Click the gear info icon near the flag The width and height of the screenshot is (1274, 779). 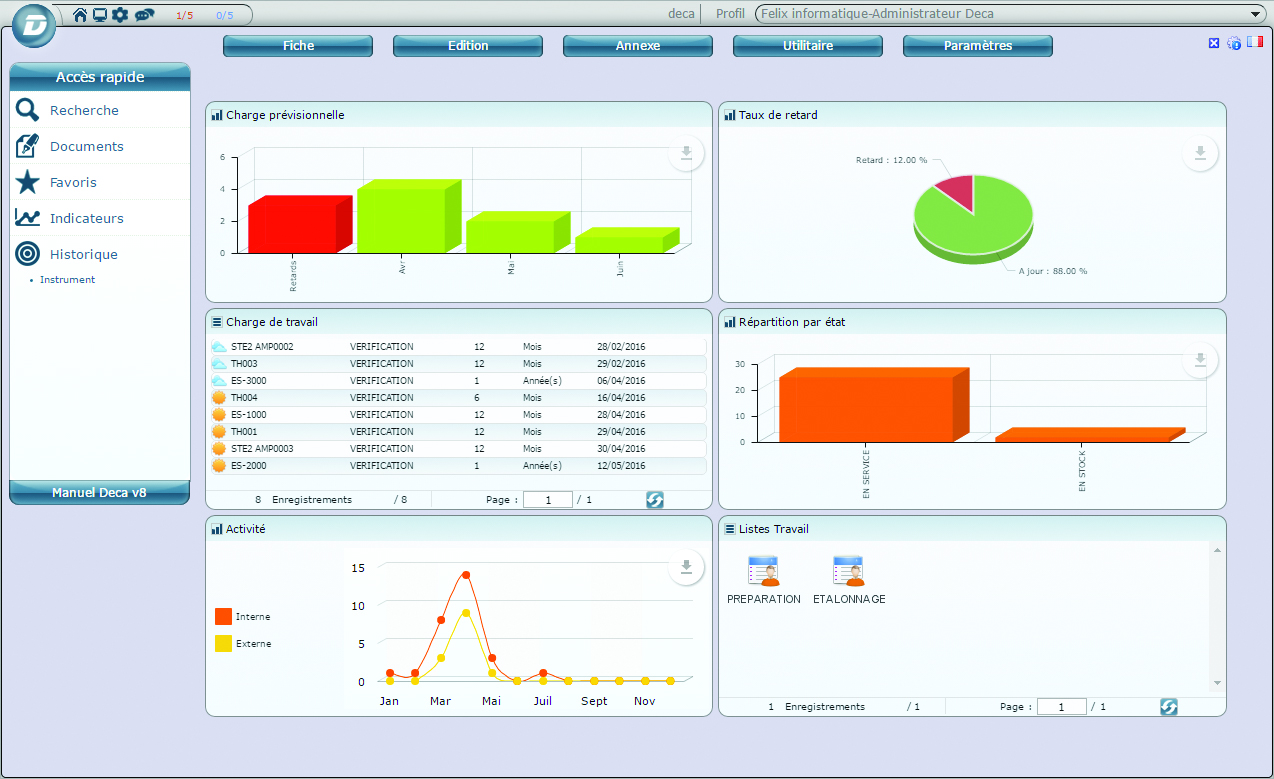(x=1234, y=43)
